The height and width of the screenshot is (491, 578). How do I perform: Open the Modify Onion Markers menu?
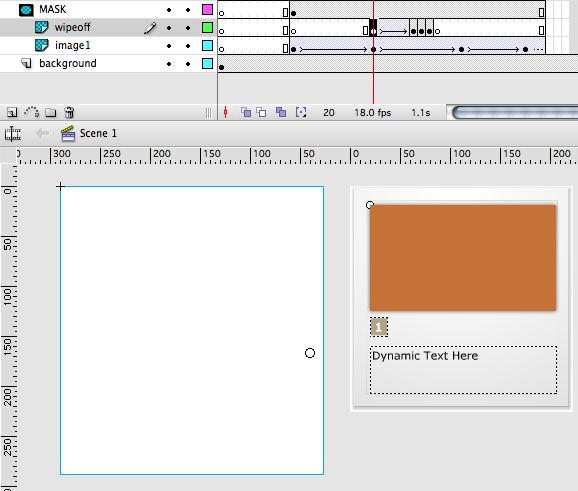[x=301, y=112]
